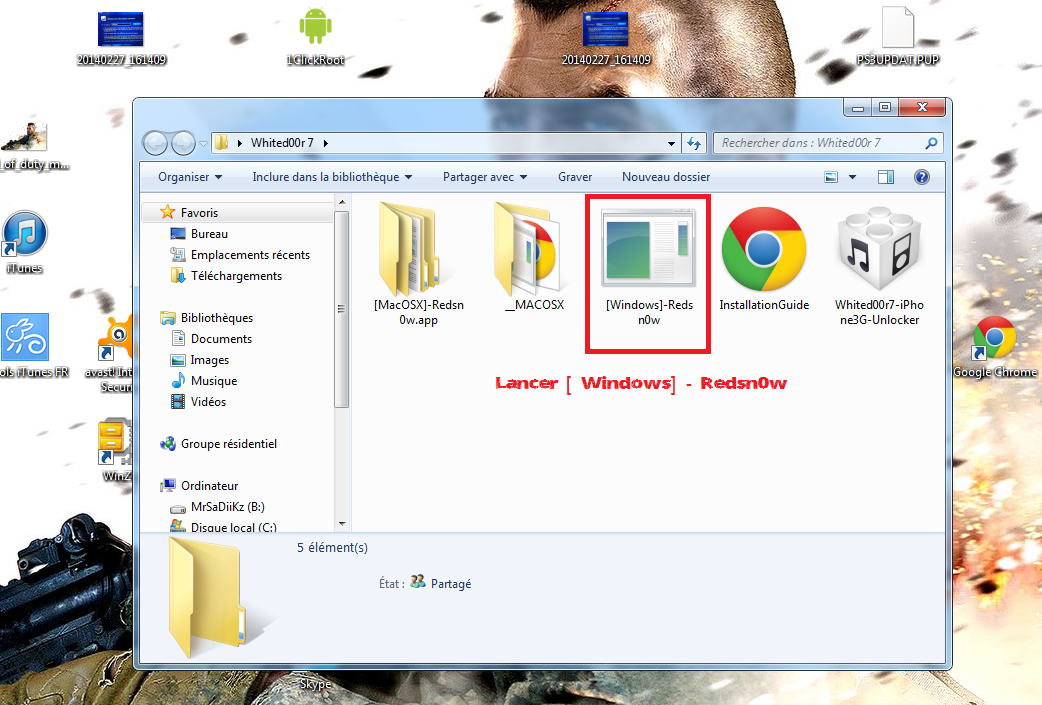Screen dimensions: 1042x705
Task: Select the [Windows]-Redsn0w application file
Action: click(x=649, y=266)
